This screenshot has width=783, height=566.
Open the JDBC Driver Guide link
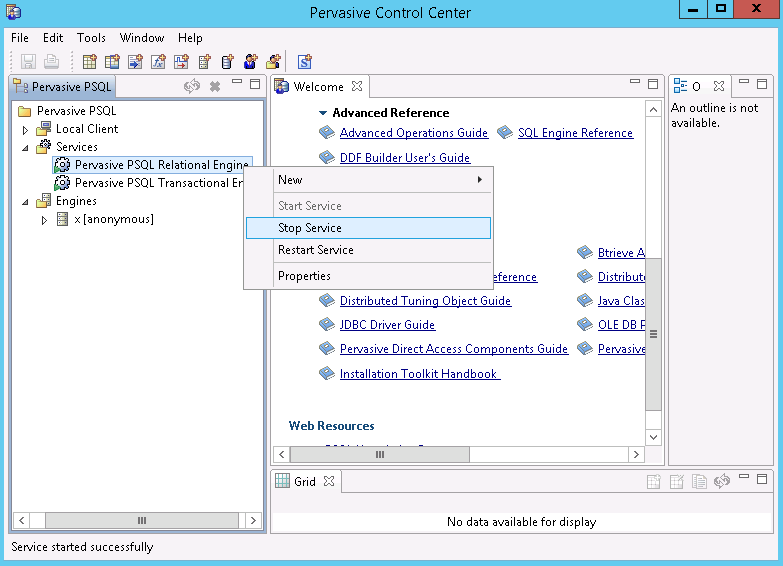[387, 325]
